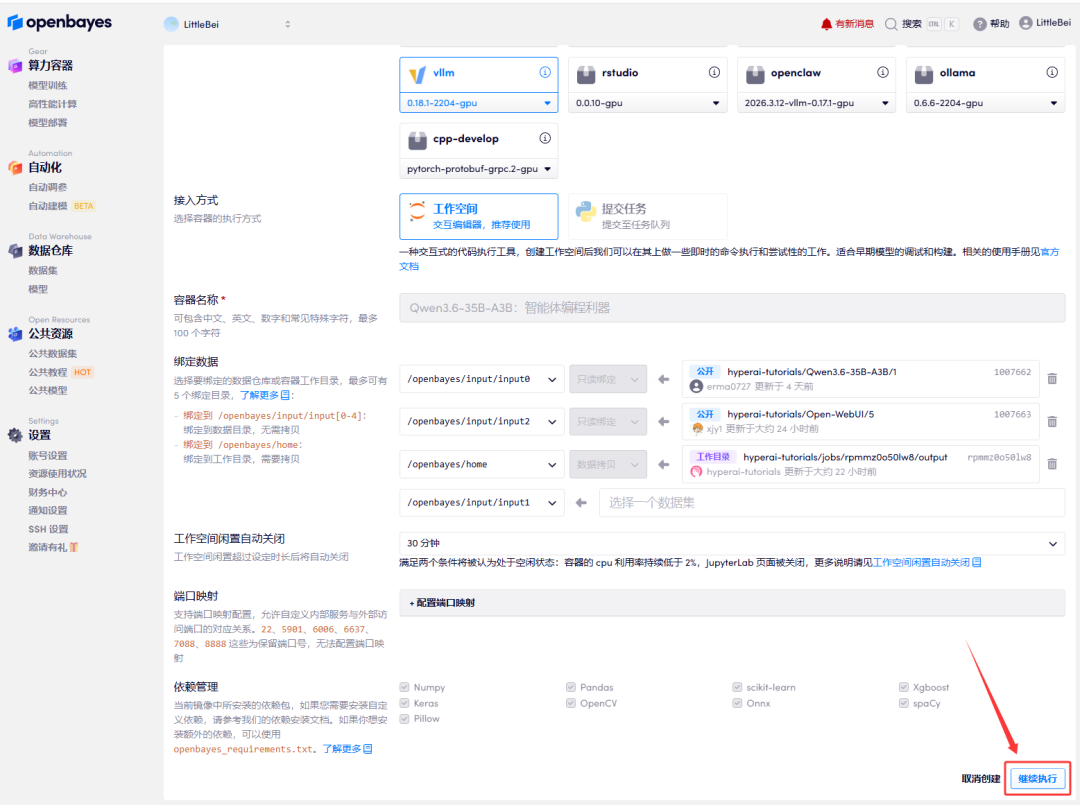Toggle the Xgboost dependency checkbox

pyautogui.click(x=904, y=687)
